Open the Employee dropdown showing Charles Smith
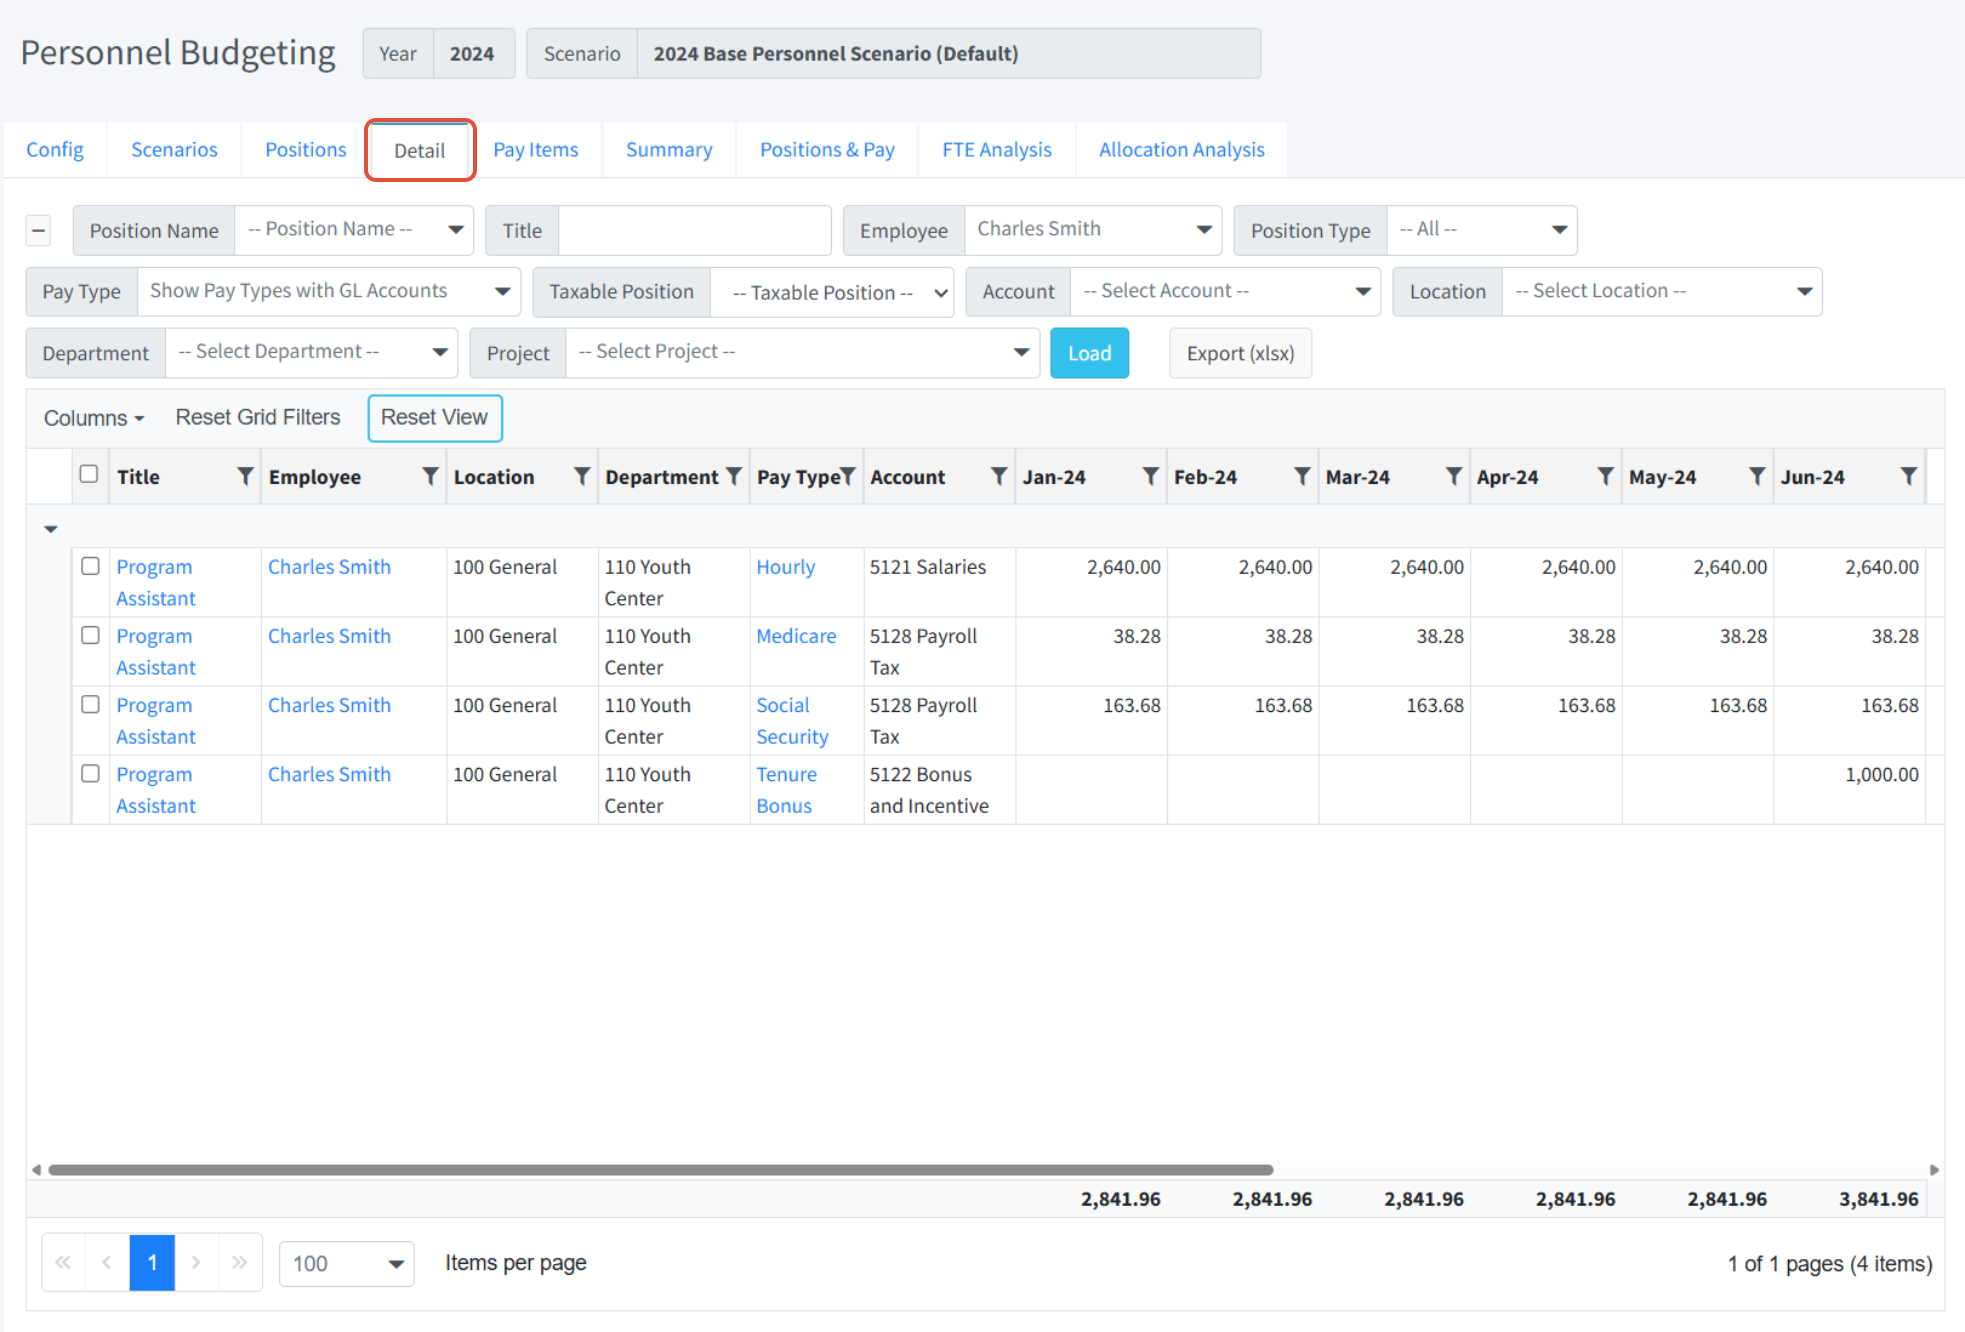This screenshot has width=1965, height=1332. [1092, 230]
